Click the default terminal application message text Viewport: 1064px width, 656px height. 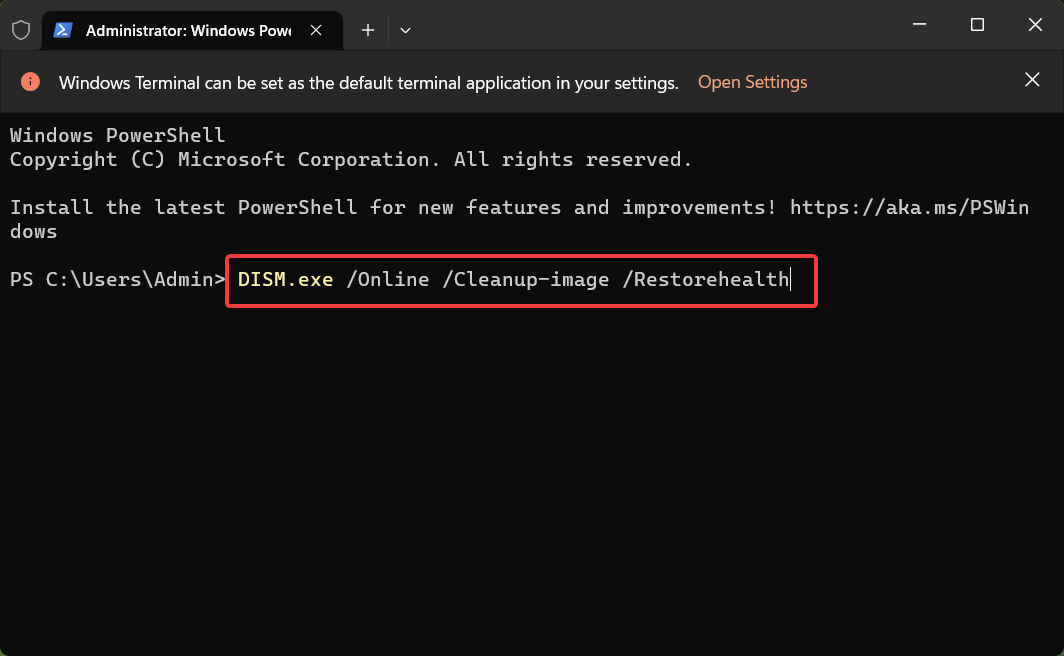368,83
